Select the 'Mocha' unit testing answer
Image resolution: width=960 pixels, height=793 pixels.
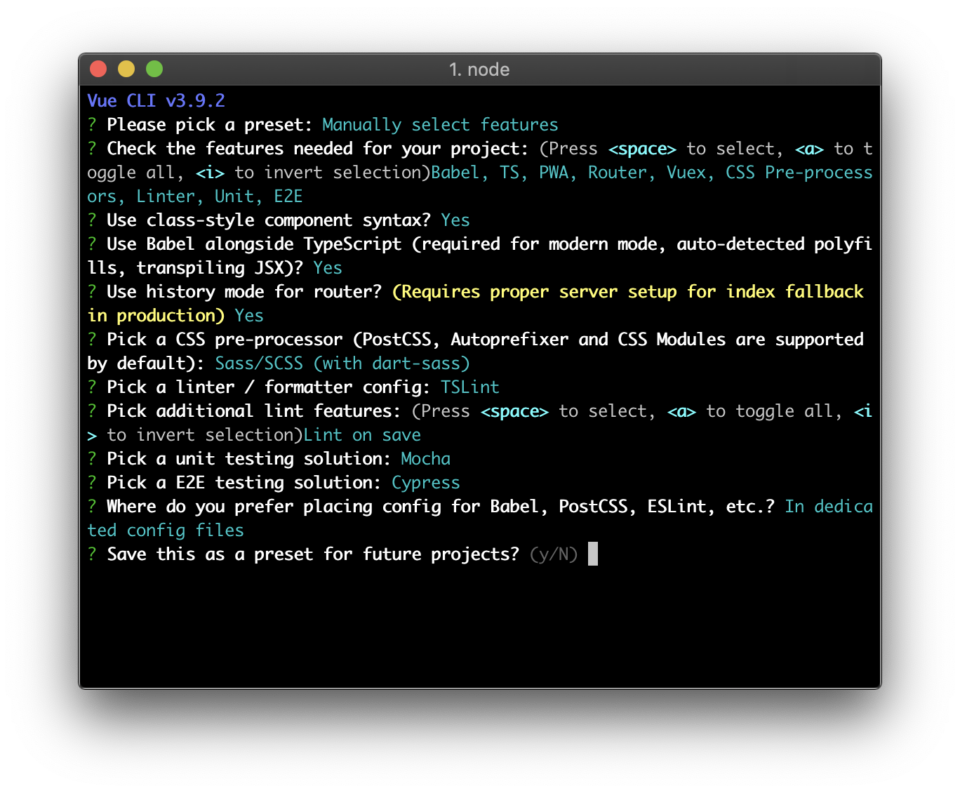tap(426, 458)
